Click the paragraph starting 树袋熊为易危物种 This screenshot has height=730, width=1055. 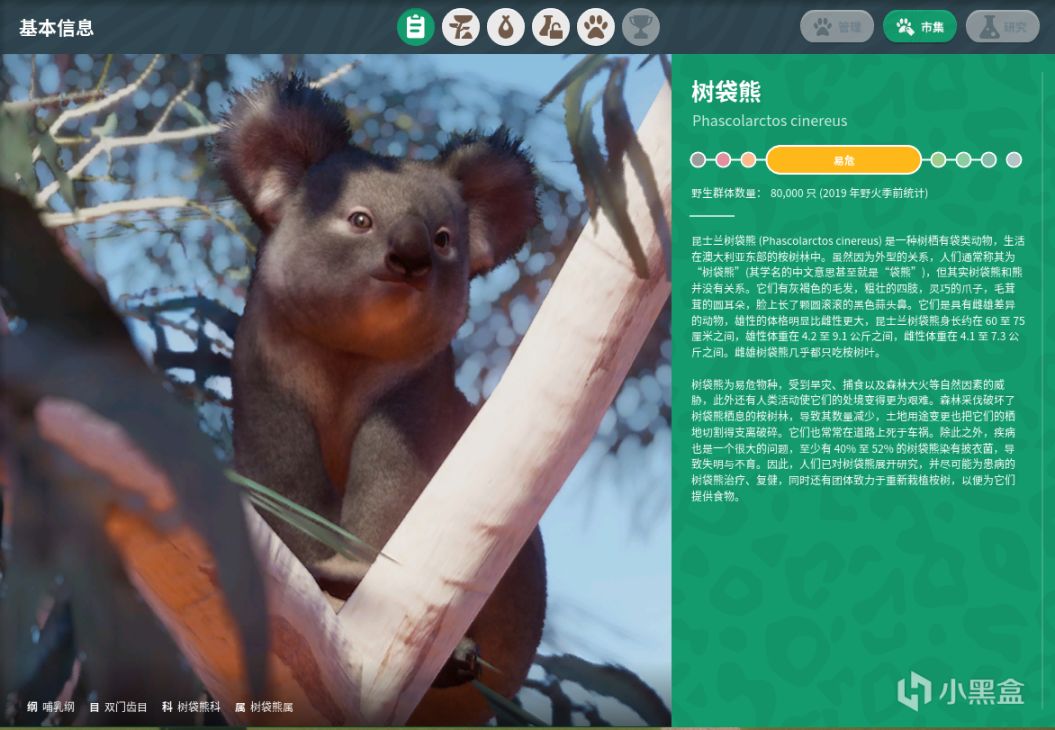853,440
